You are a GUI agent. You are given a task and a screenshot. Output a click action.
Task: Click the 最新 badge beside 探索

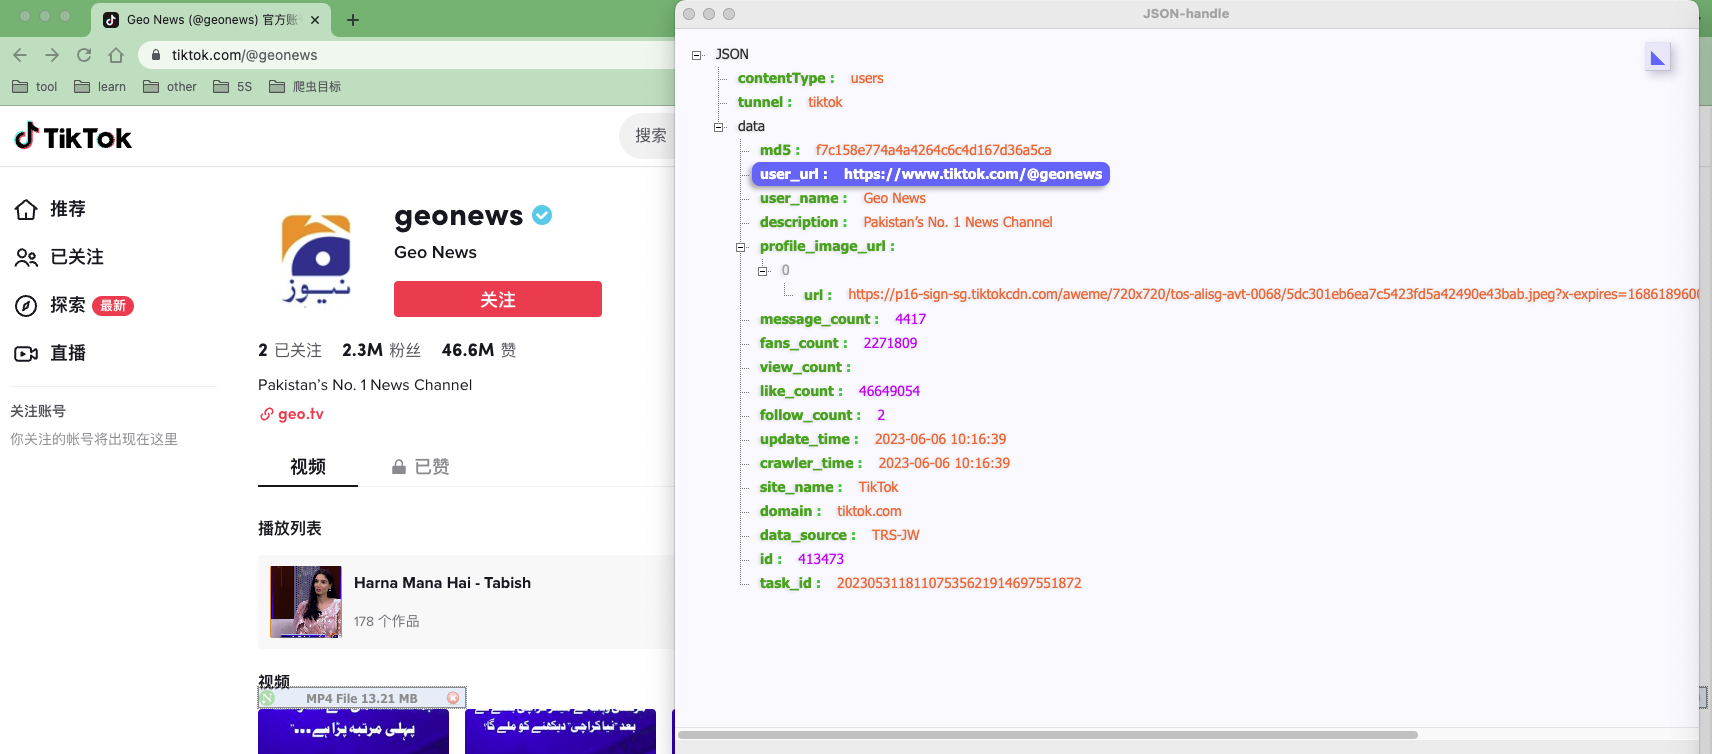coord(113,306)
